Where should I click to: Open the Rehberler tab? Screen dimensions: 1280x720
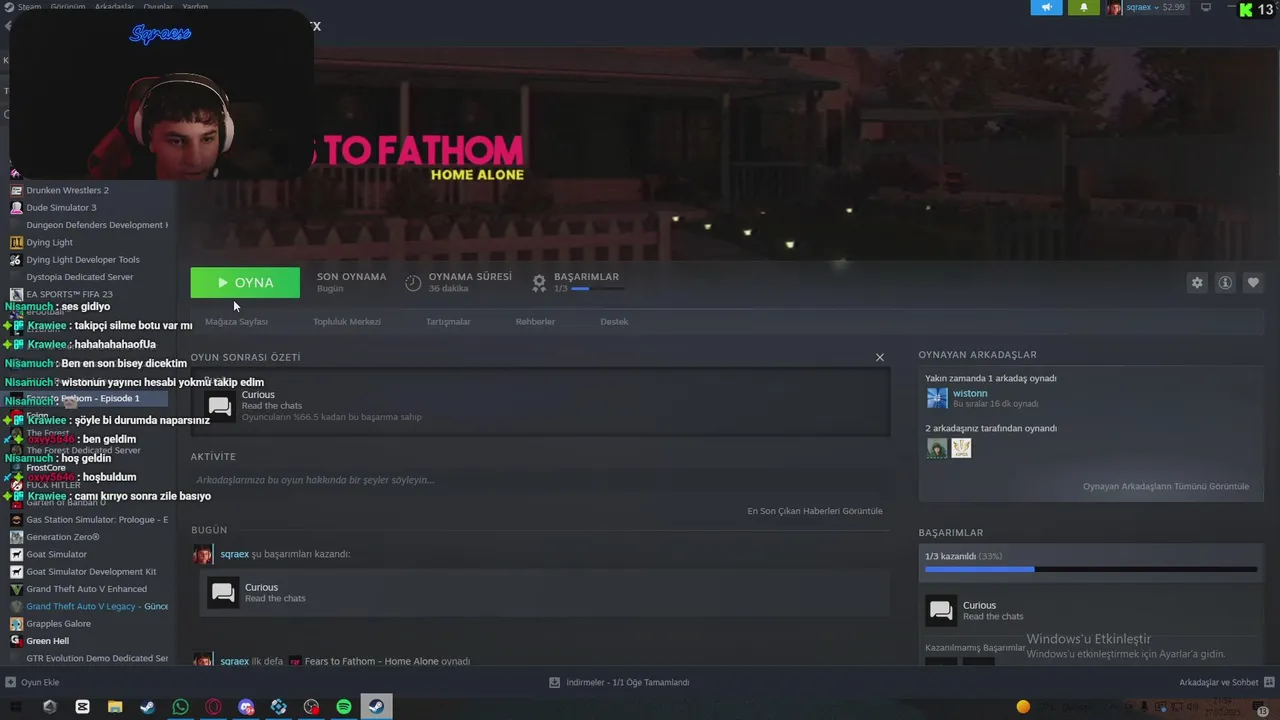tap(535, 322)
